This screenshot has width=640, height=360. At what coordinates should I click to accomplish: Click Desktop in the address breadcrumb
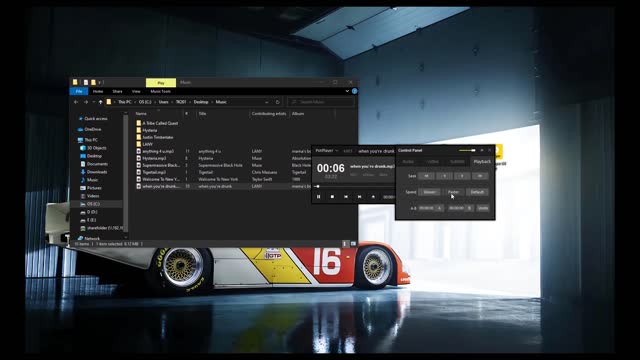[201, 102]
